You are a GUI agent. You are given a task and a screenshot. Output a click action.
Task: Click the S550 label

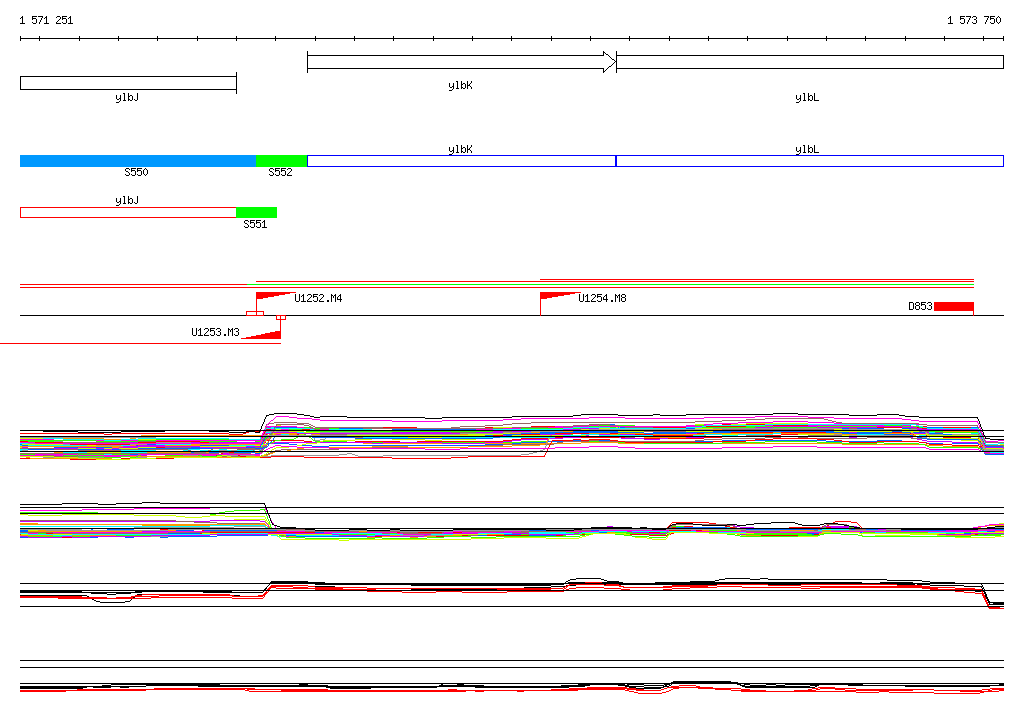pos(136,172)
